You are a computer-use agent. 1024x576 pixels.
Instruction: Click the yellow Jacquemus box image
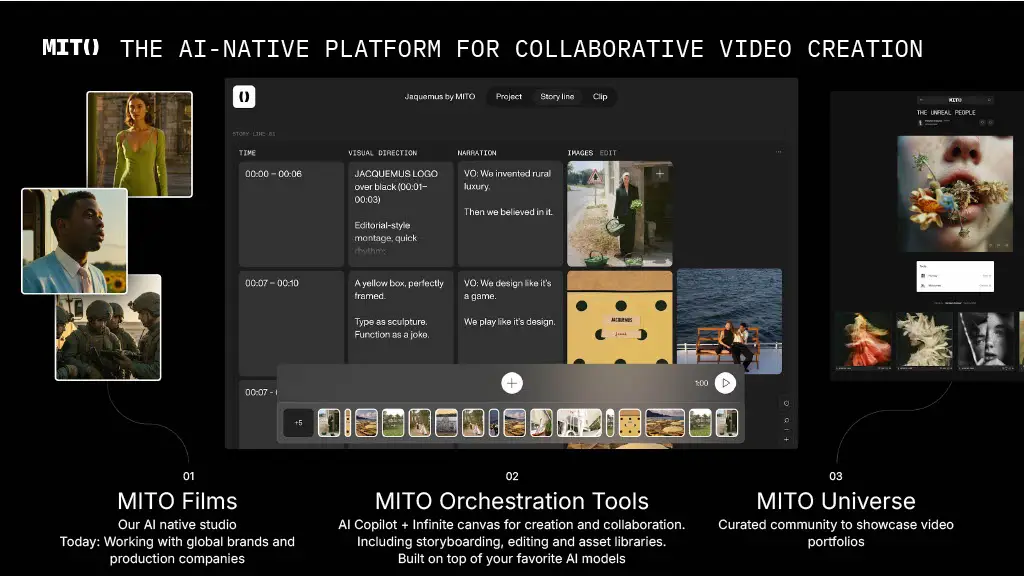(x=619, y=322)
